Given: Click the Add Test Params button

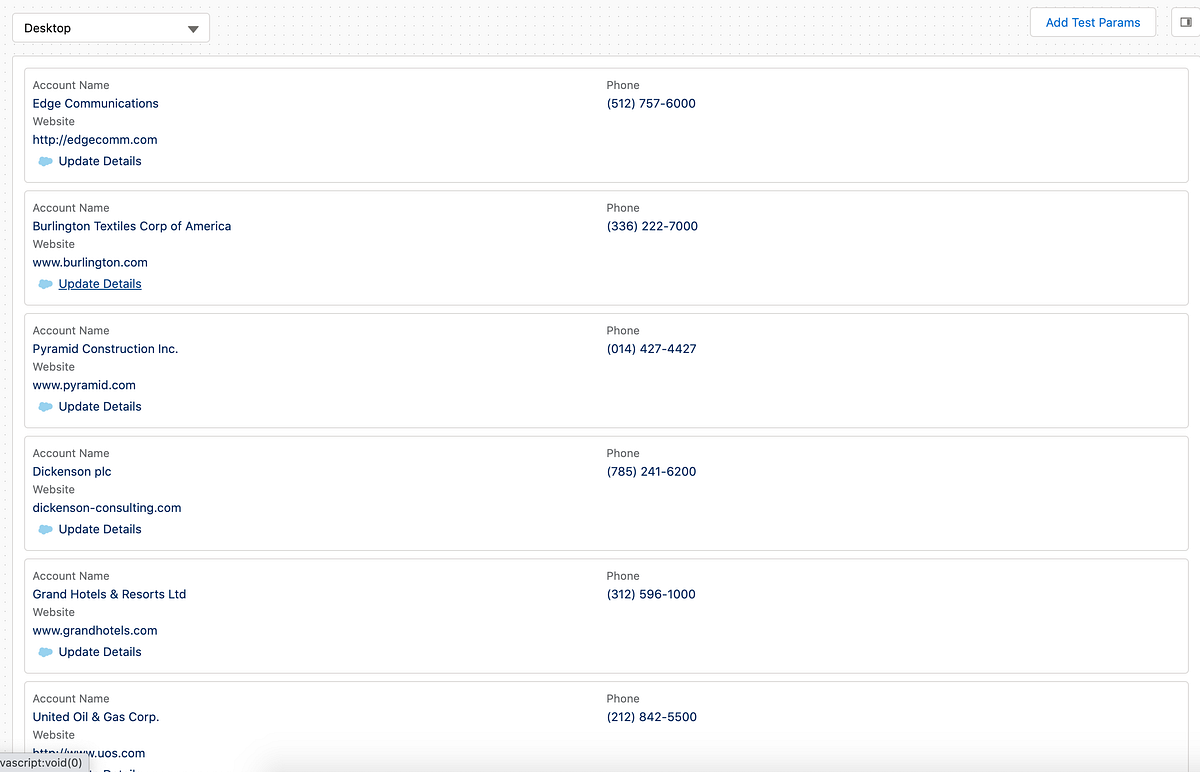Looking at the screenshot, I should [x=1092, y=23].
